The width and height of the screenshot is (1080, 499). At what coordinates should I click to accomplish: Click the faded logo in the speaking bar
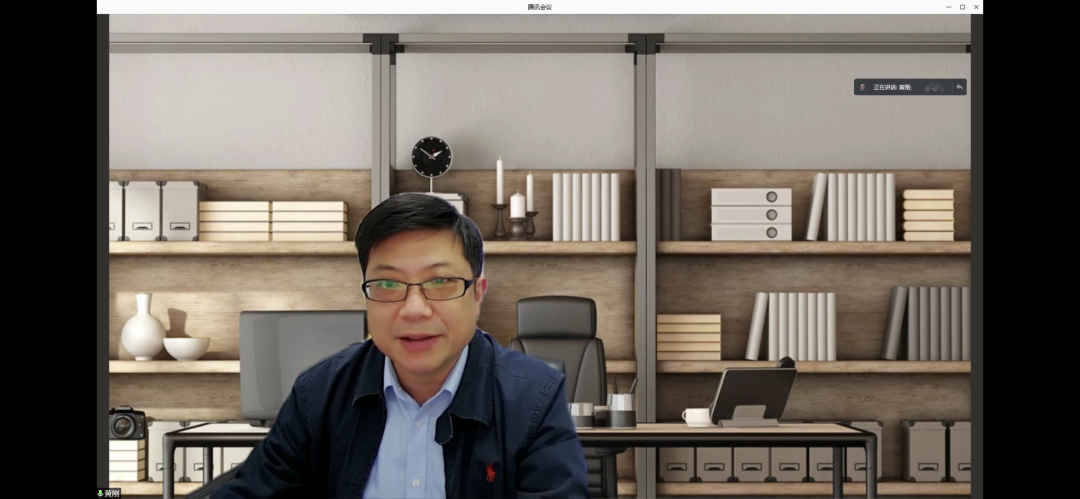pos(934,87)
